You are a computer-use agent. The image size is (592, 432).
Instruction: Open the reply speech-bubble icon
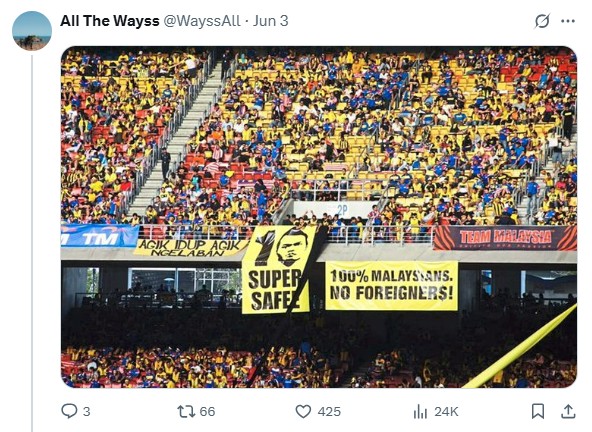click(x=69, y=411)
